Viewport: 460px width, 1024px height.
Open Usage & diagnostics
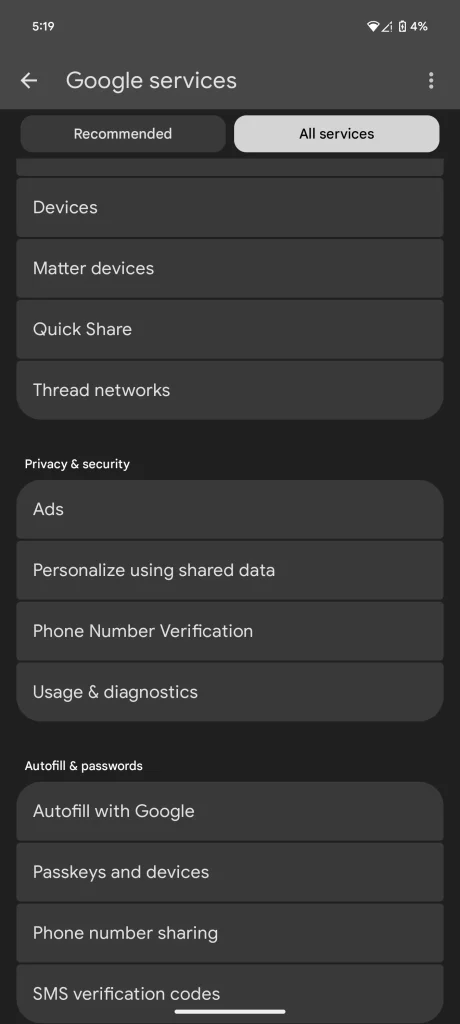click(230, 692)
